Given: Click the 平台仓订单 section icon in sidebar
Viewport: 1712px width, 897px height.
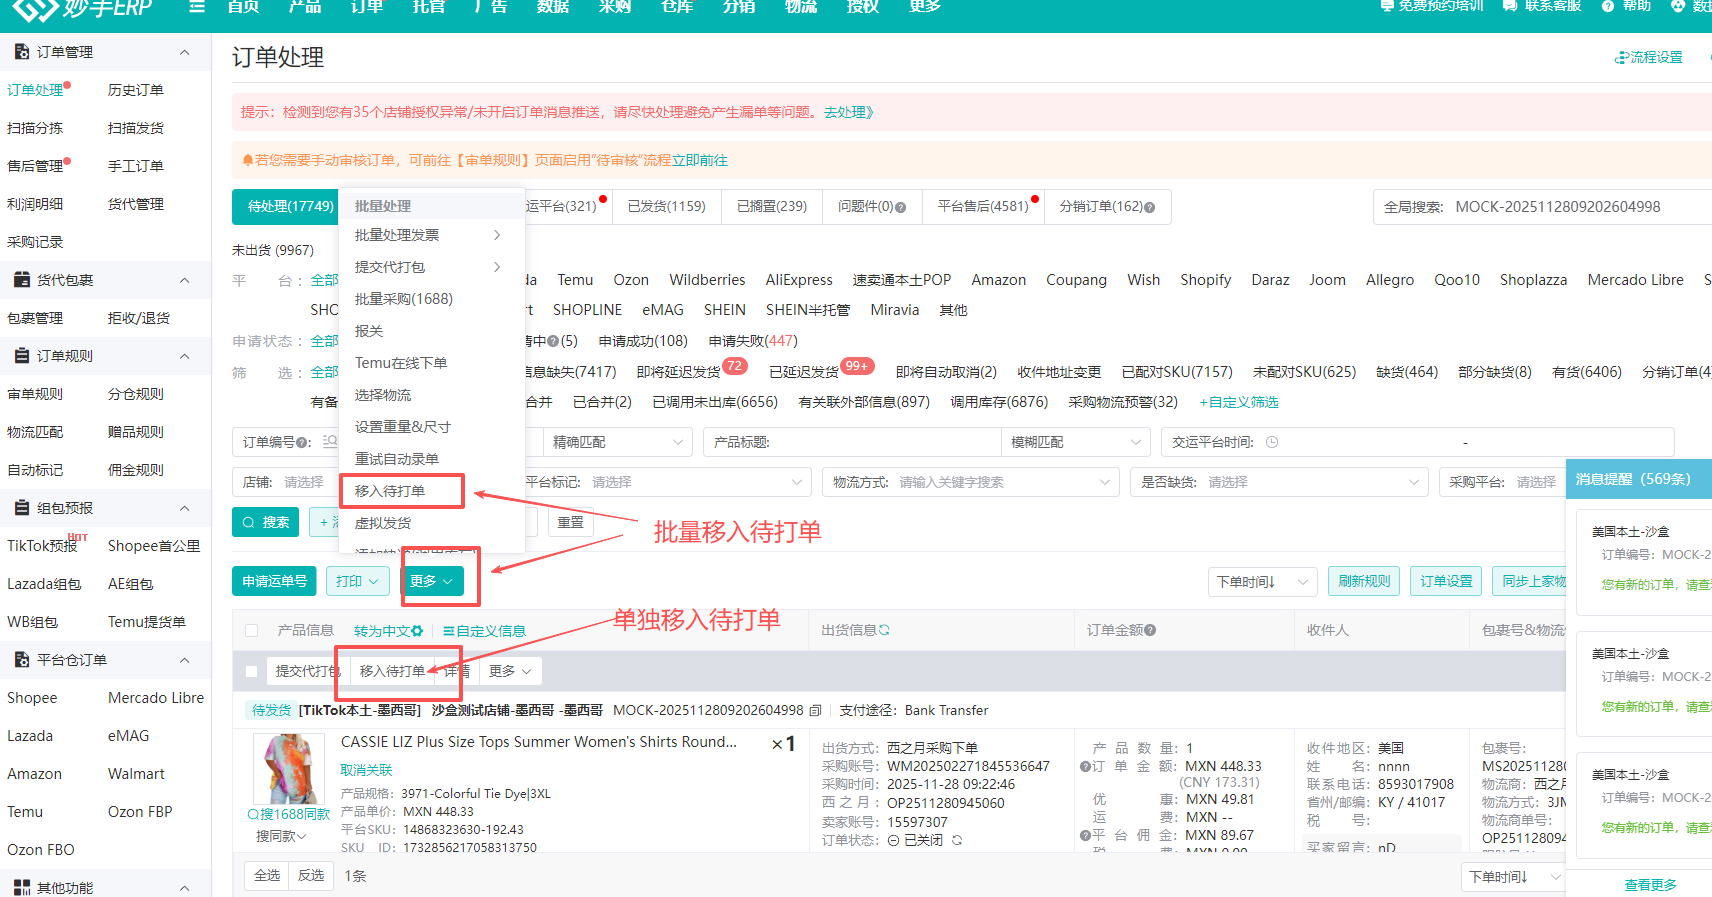Looking at the screenshot, I should coord(21,660).
